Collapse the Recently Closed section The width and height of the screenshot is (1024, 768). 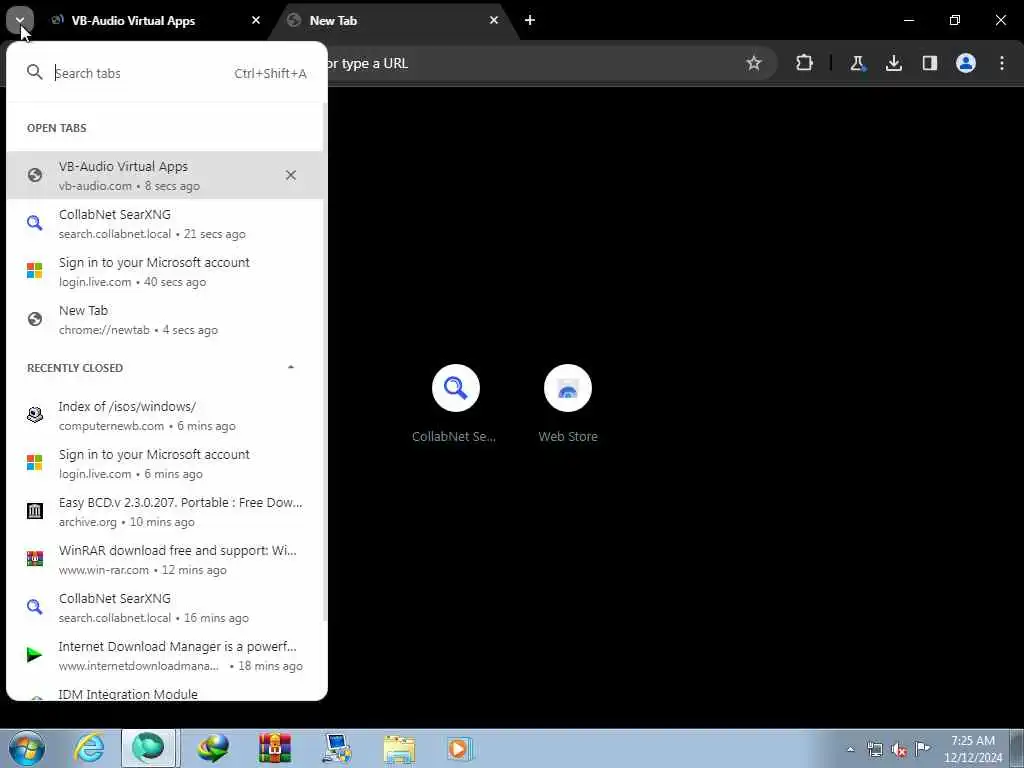(x=291, y=367)
